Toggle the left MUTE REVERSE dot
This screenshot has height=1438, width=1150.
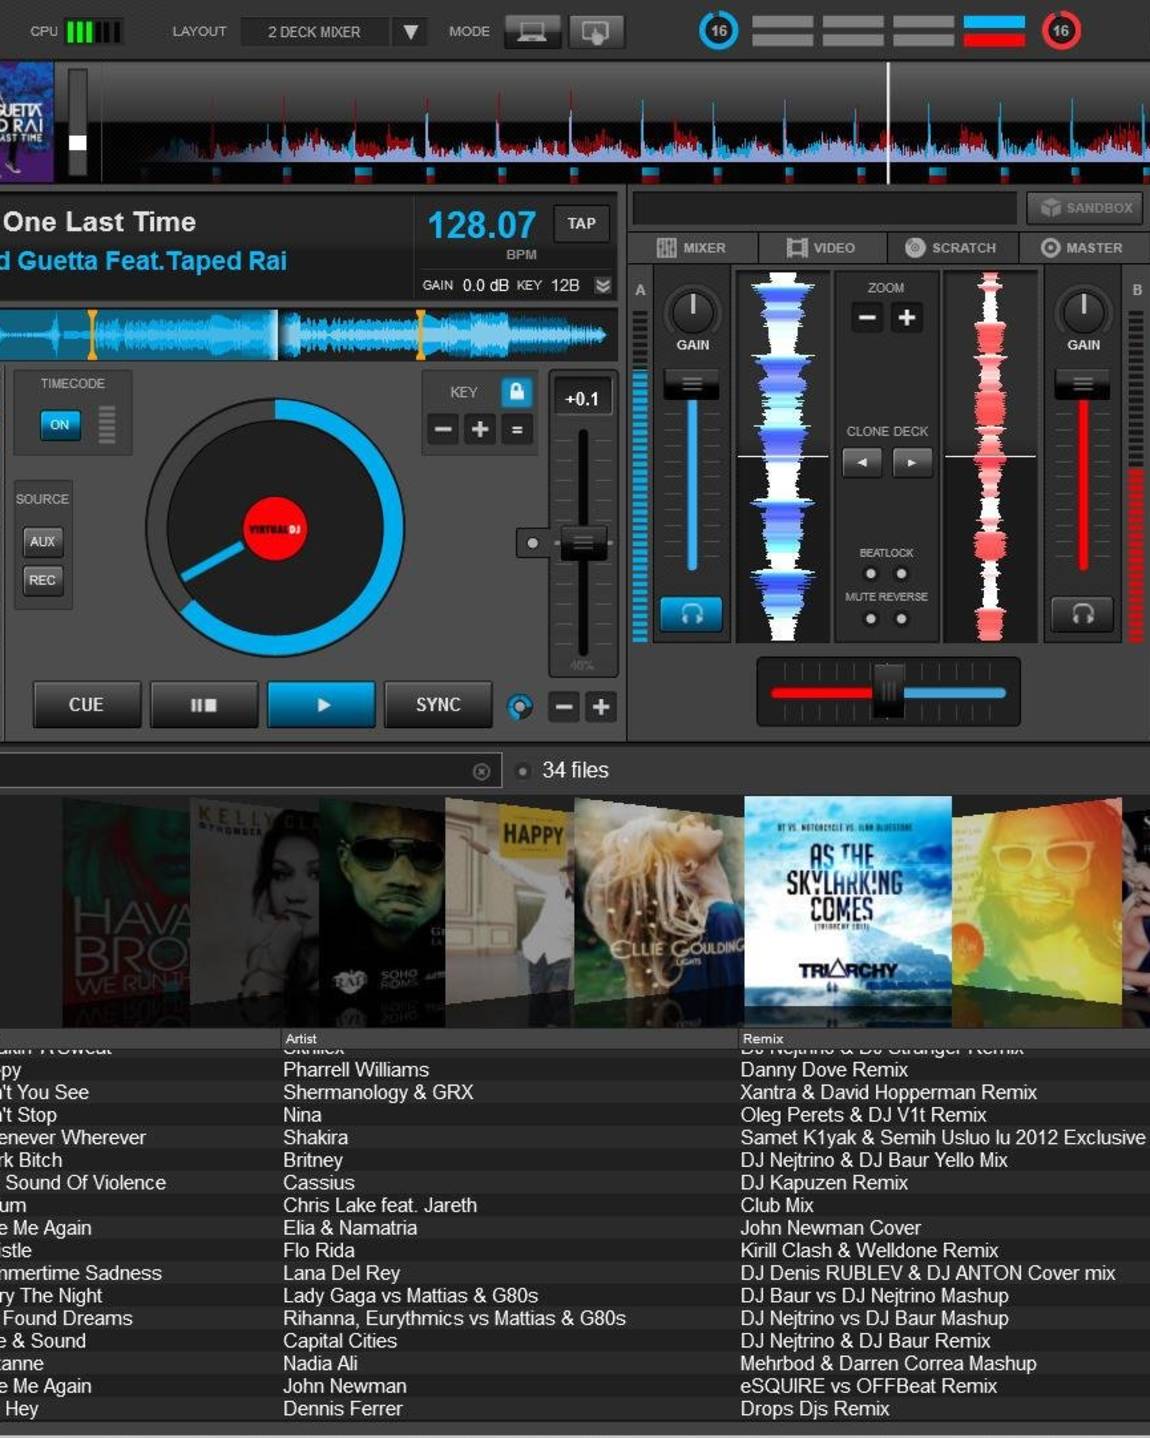[871, 619]
